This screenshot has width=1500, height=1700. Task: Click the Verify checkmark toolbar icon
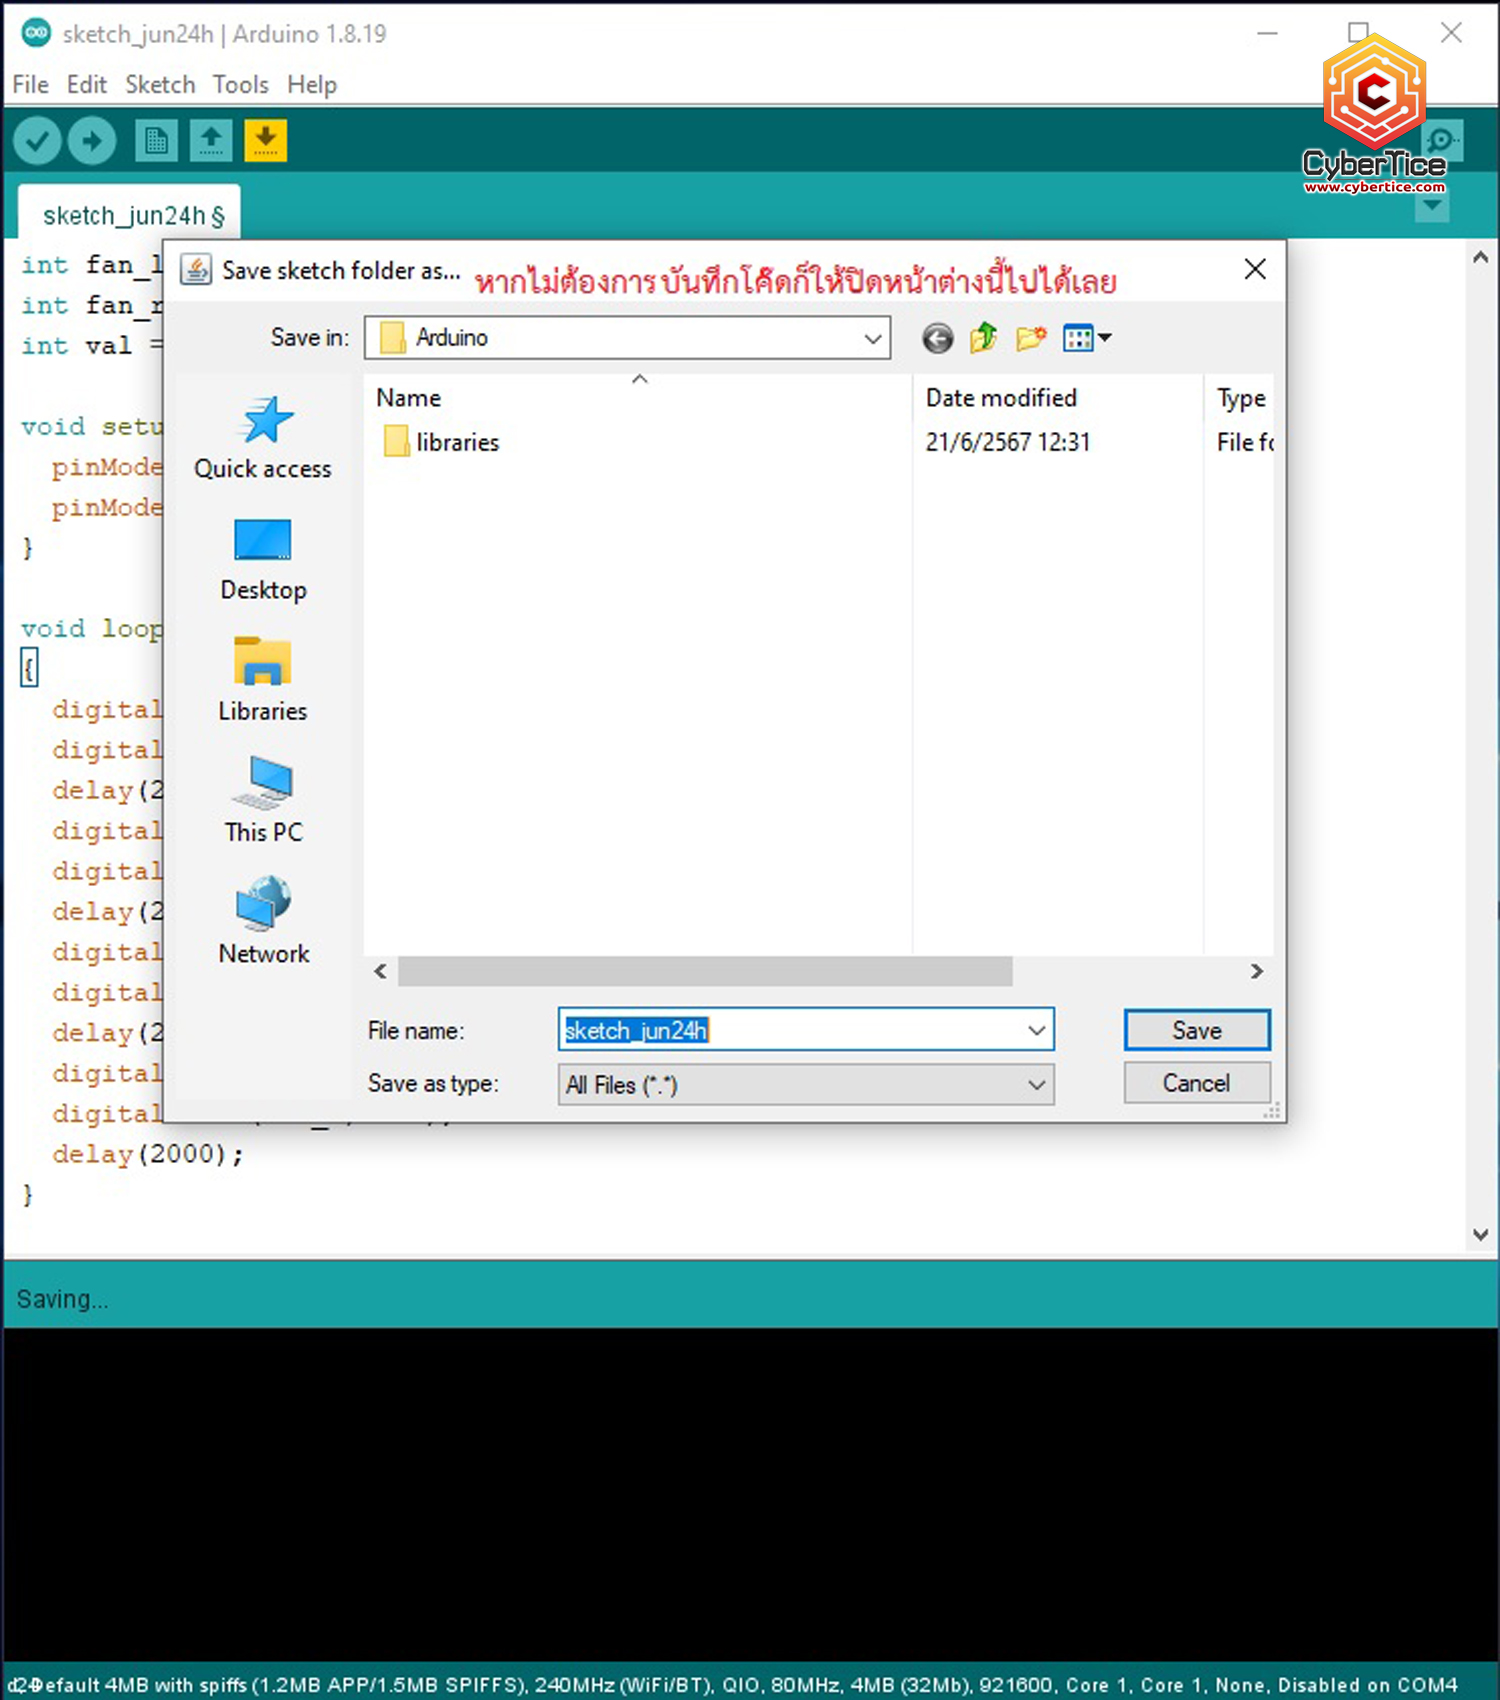pyautogui.click(x=38, y=141)
